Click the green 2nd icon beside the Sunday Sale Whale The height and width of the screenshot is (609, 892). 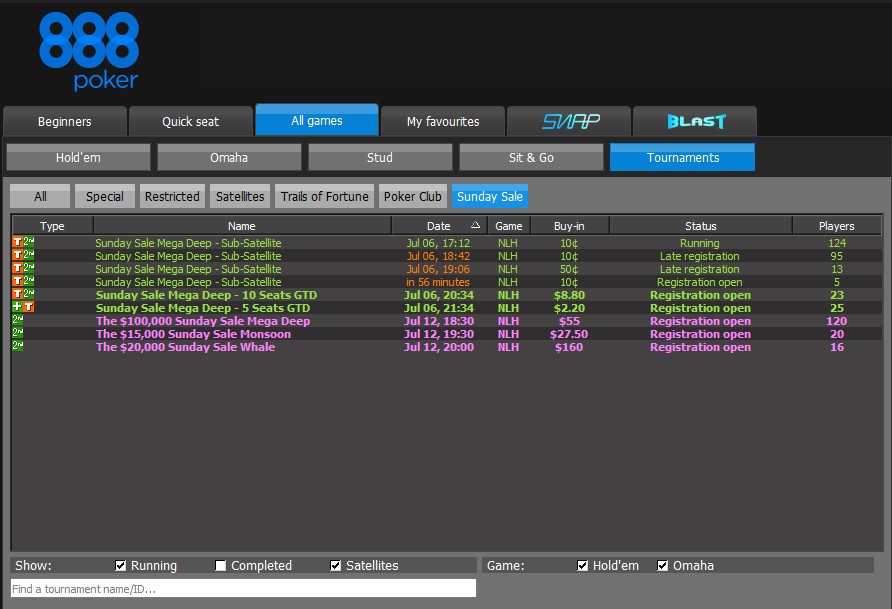click(x=18, y=347)
